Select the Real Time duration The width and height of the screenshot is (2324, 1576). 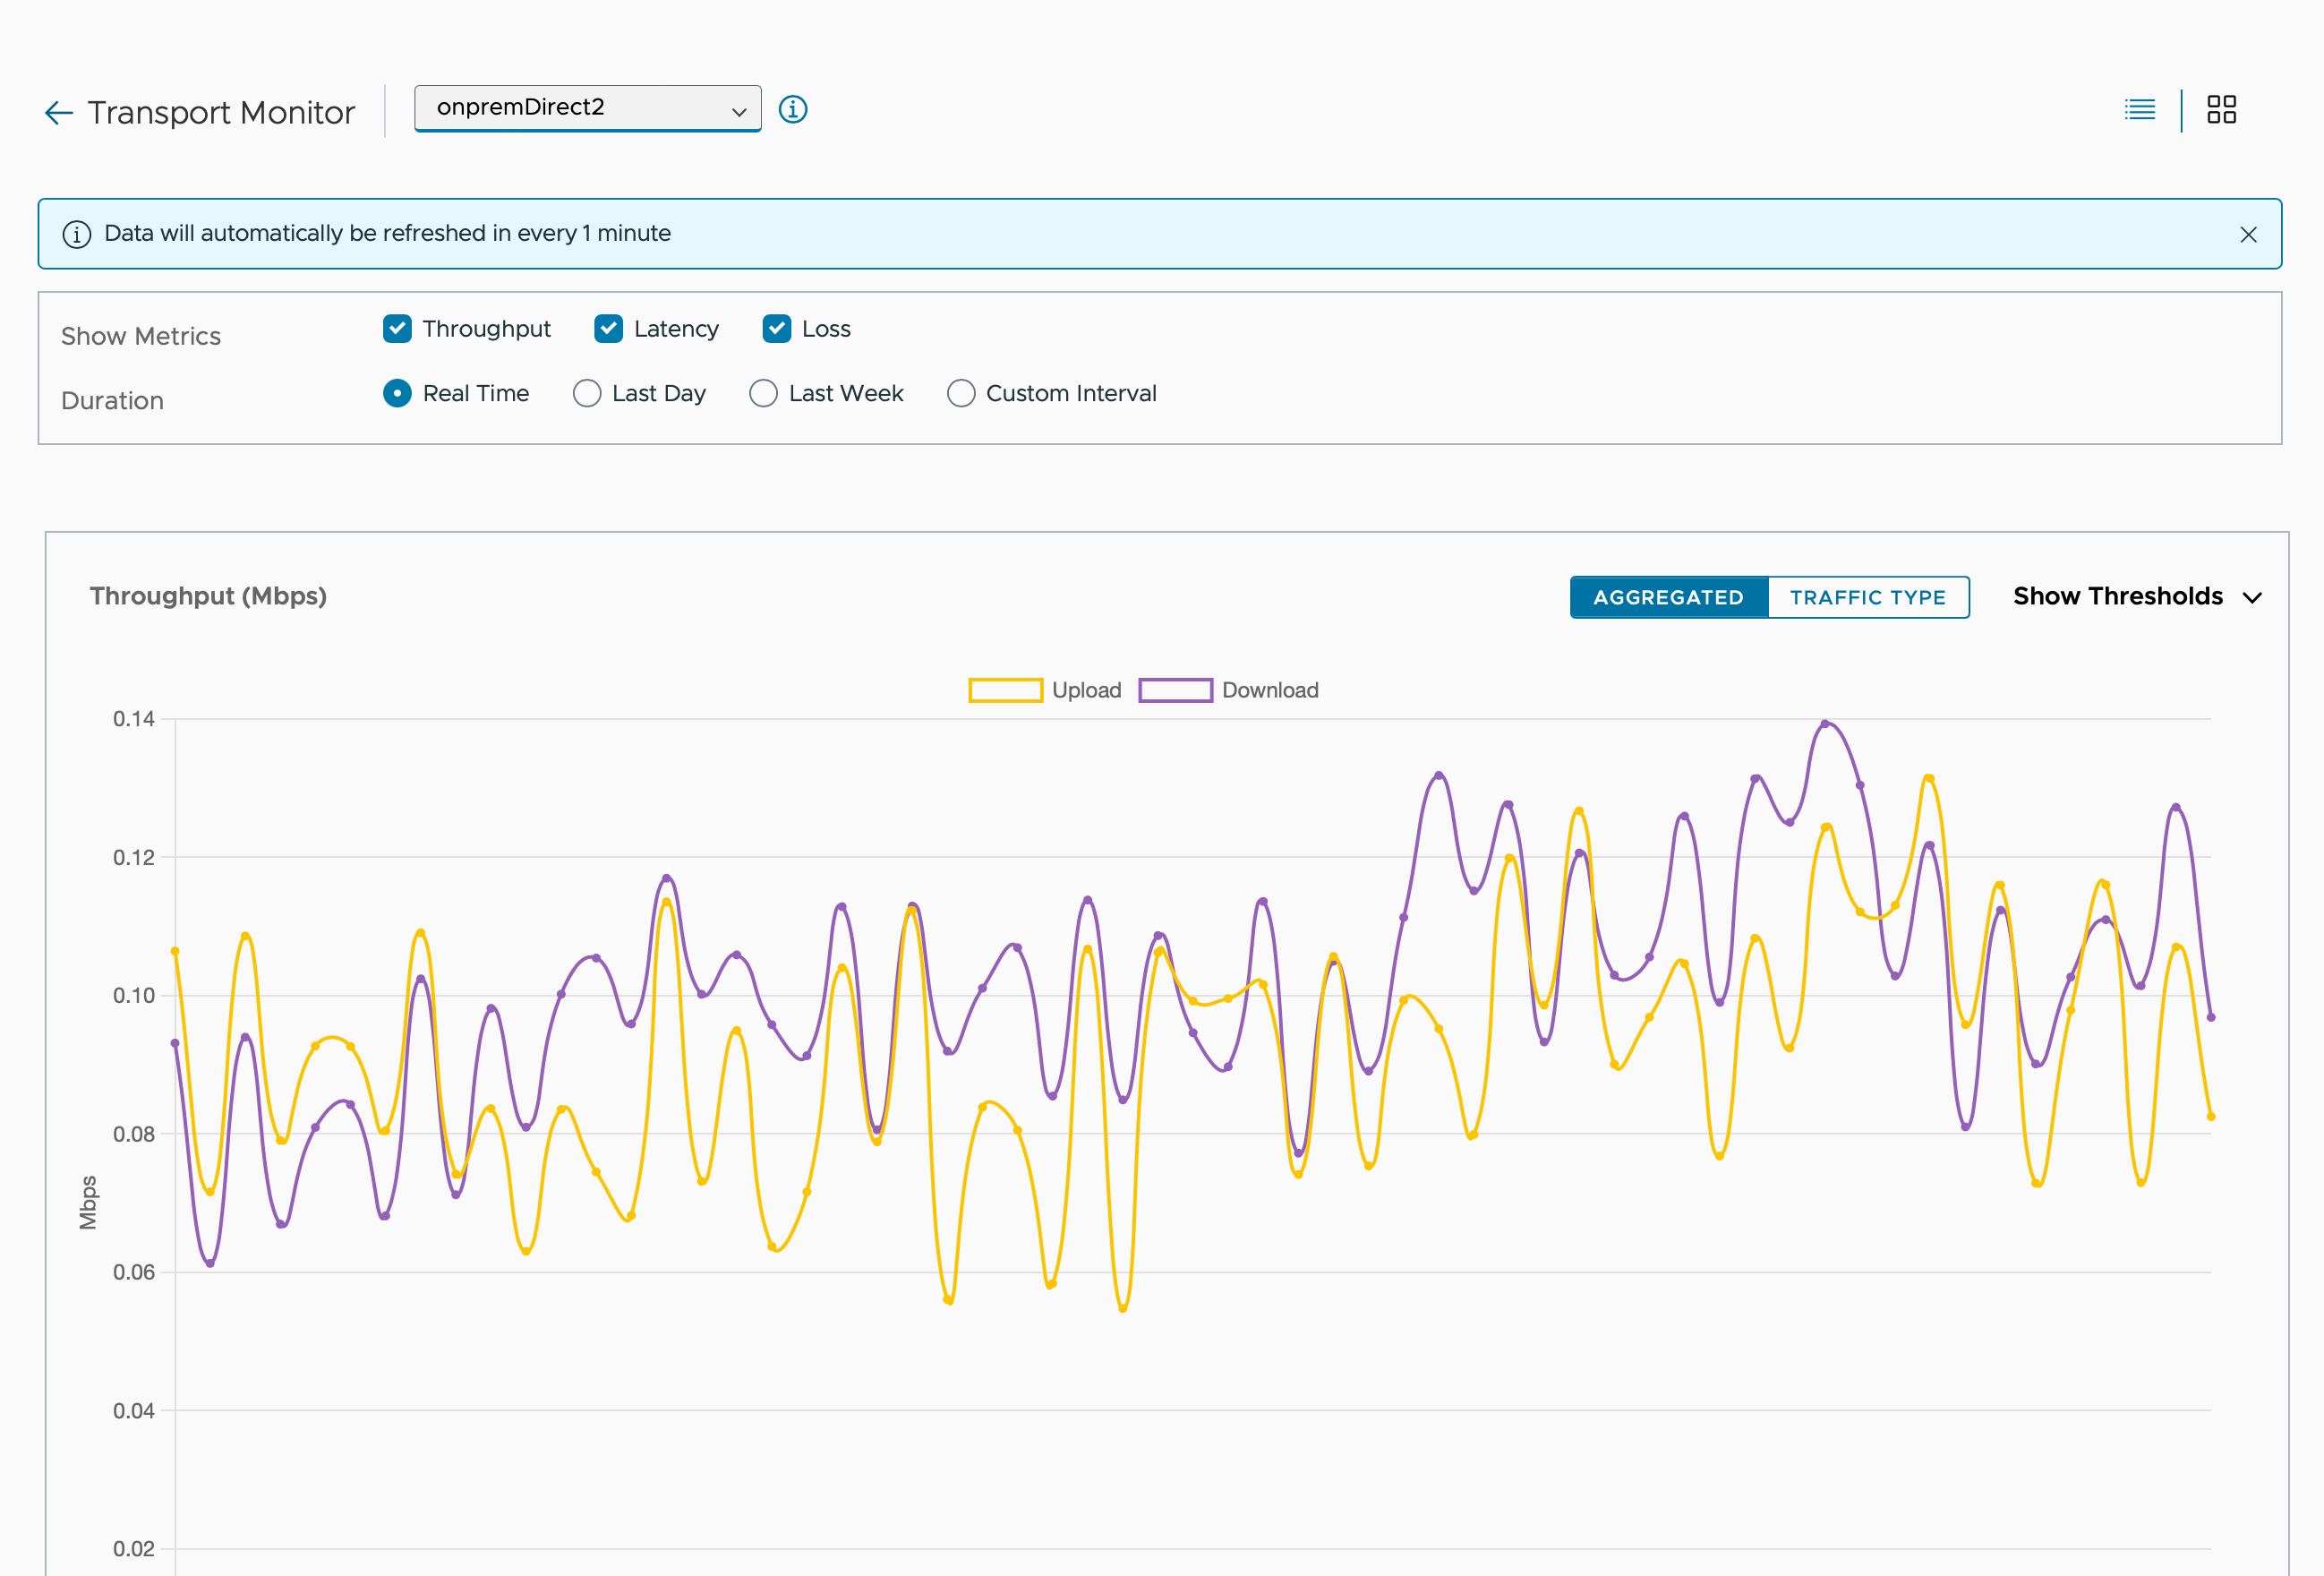pyautogui.click(x=397, y=393)
